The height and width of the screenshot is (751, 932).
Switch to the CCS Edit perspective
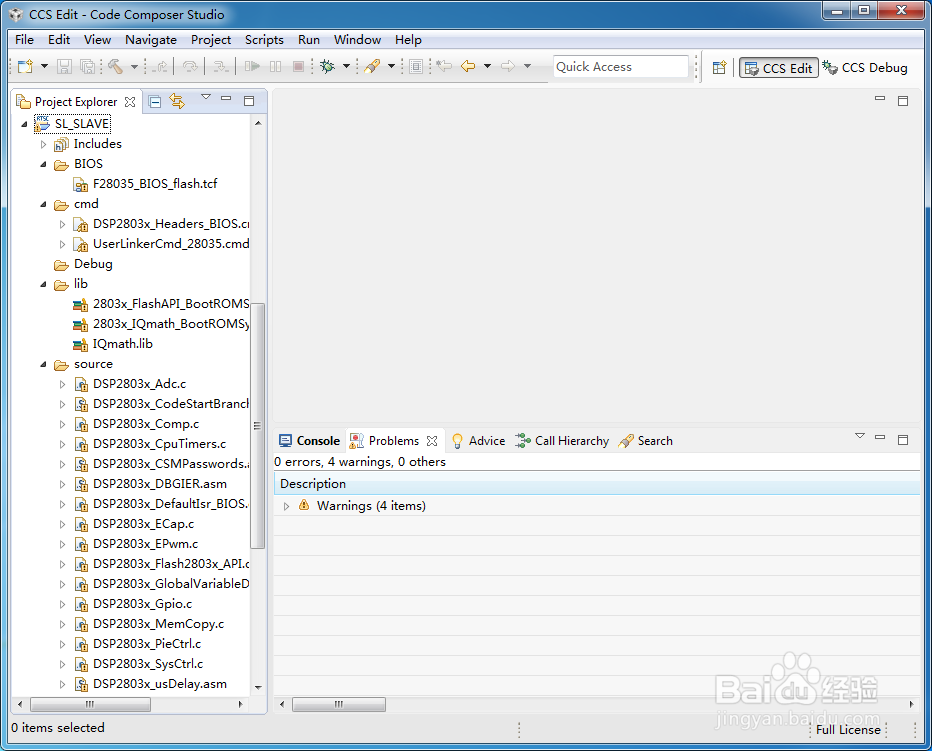click(779, 68)
